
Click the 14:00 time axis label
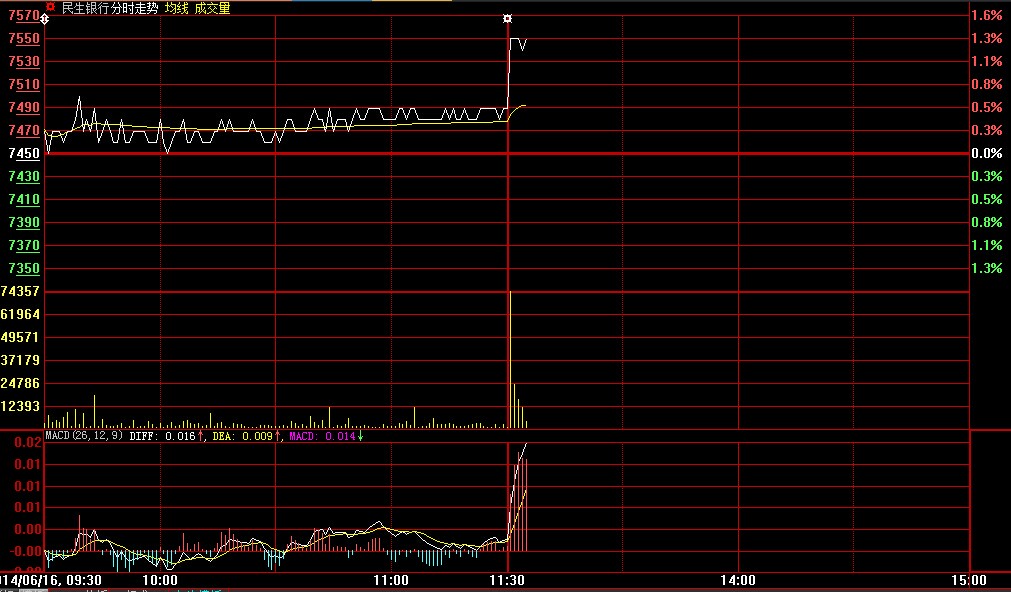[737, 580]
